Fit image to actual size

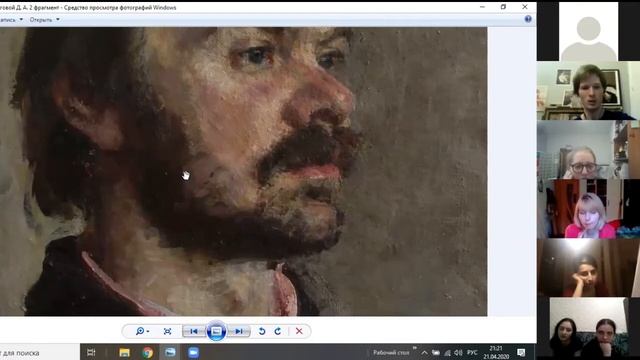(167, 331)
